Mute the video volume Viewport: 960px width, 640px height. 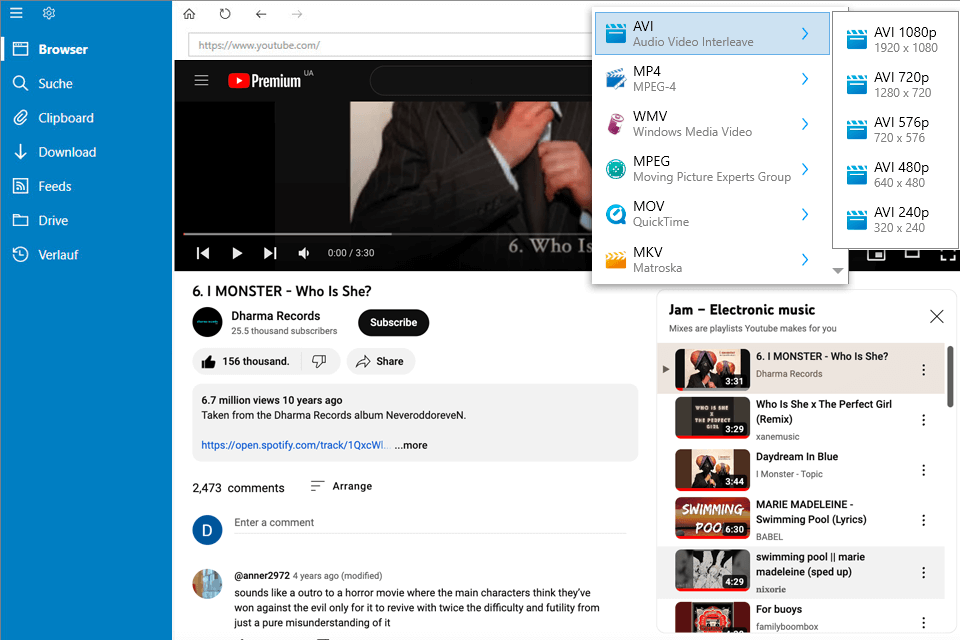304,253
